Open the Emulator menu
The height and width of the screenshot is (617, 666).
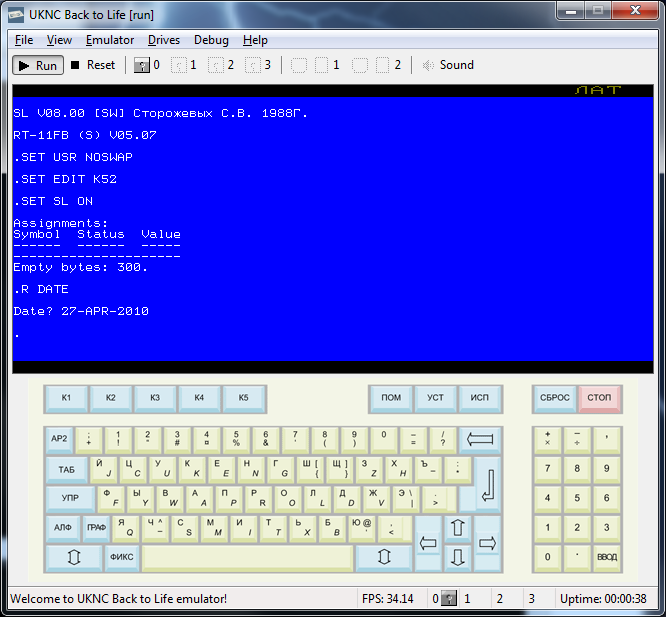pyautogui.click(x=110, y=40)
